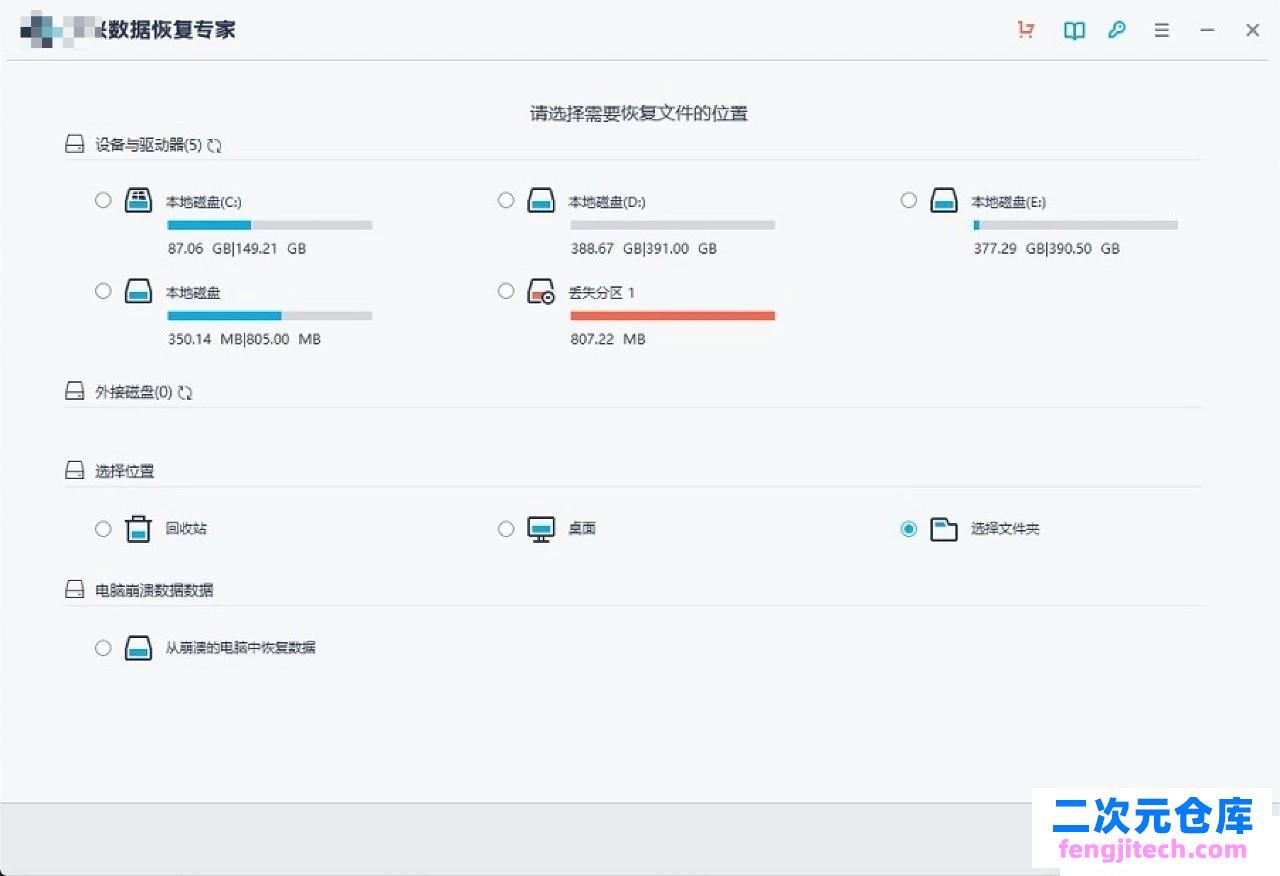Viewport: 1280px width, 876px height.
Task: Click the 本地磁盘(C:) label
Action: pyautogui.click(x=204, y=202)
